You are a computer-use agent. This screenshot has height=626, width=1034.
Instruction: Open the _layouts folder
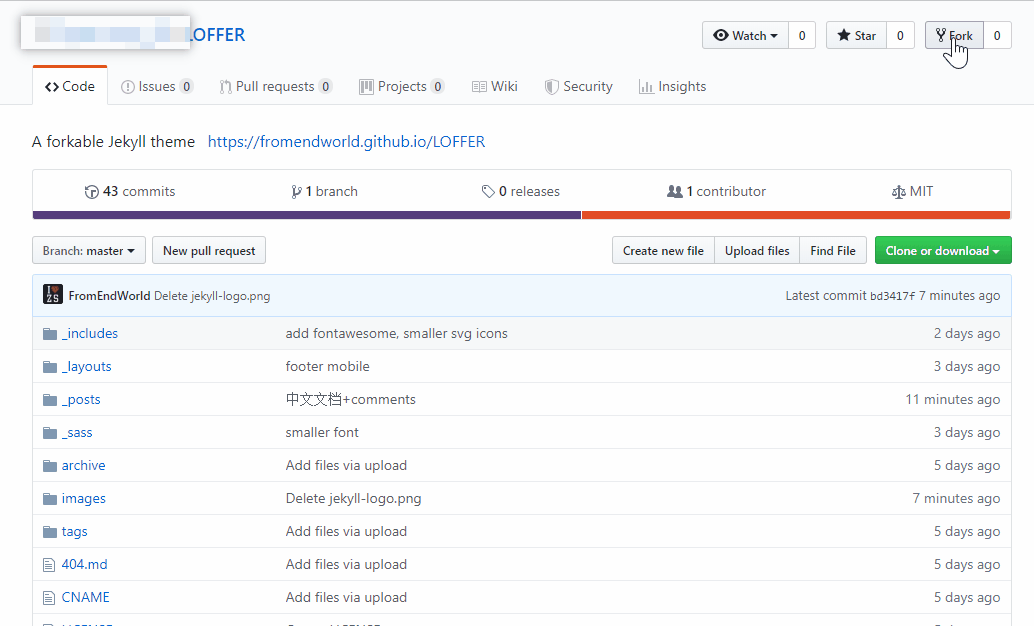(x=86, y=367)
